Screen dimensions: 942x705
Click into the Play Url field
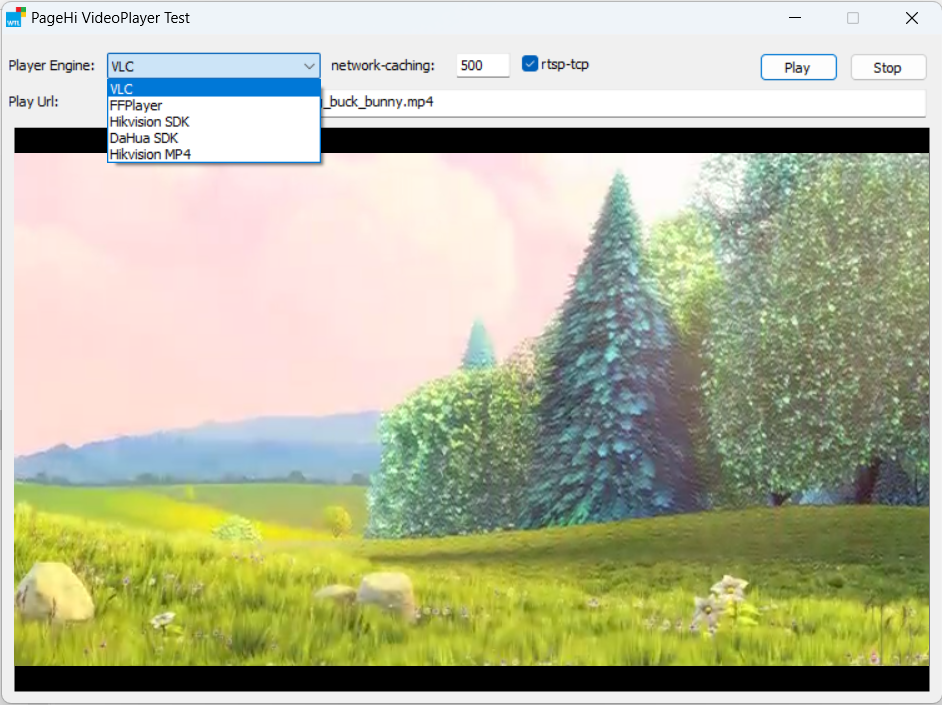623,102
